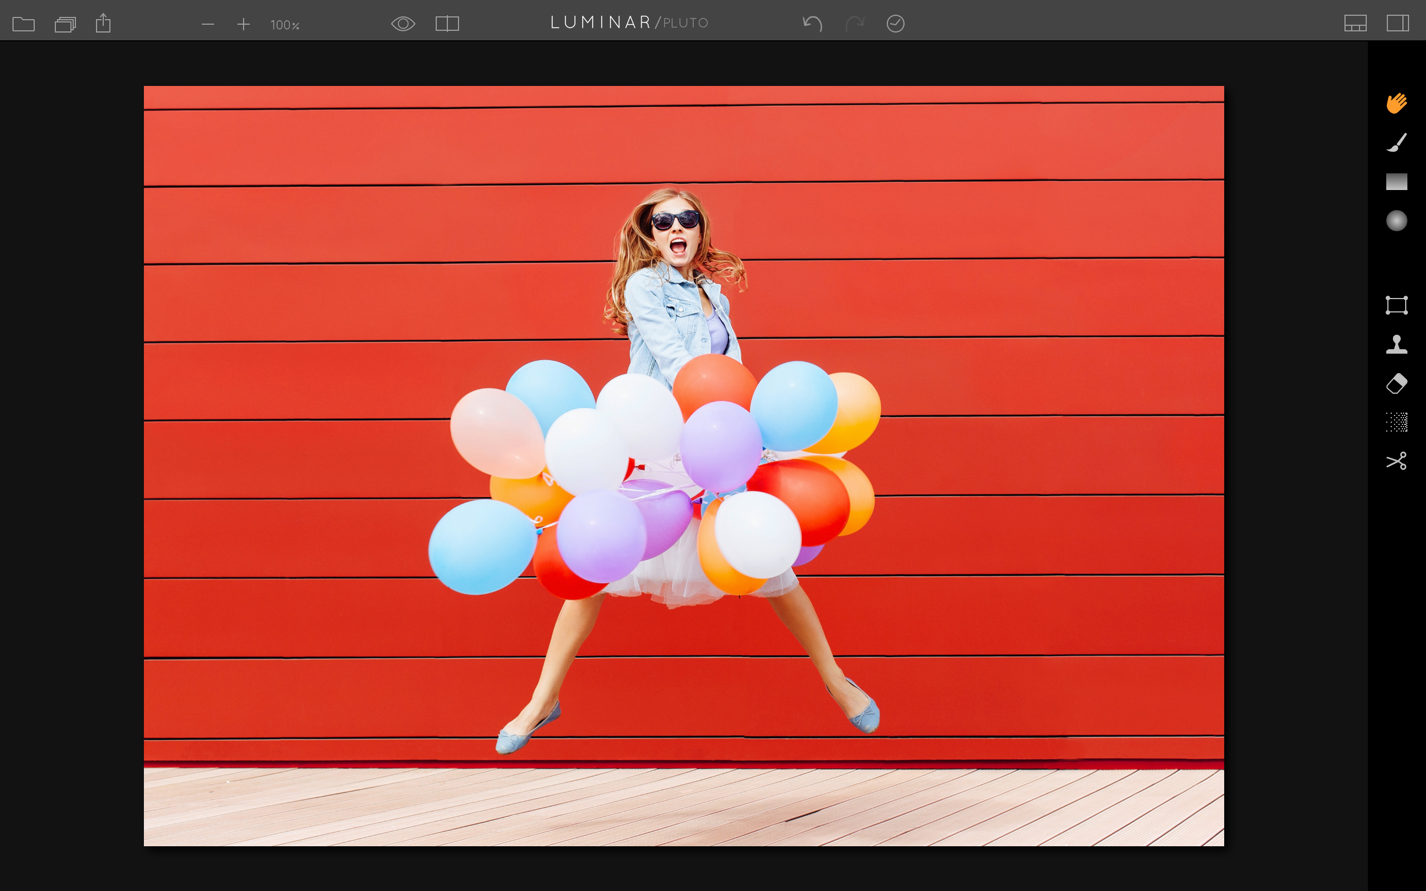Show the right side panel
Viewport: 1426px width, 891px height.
(1398, 24)
